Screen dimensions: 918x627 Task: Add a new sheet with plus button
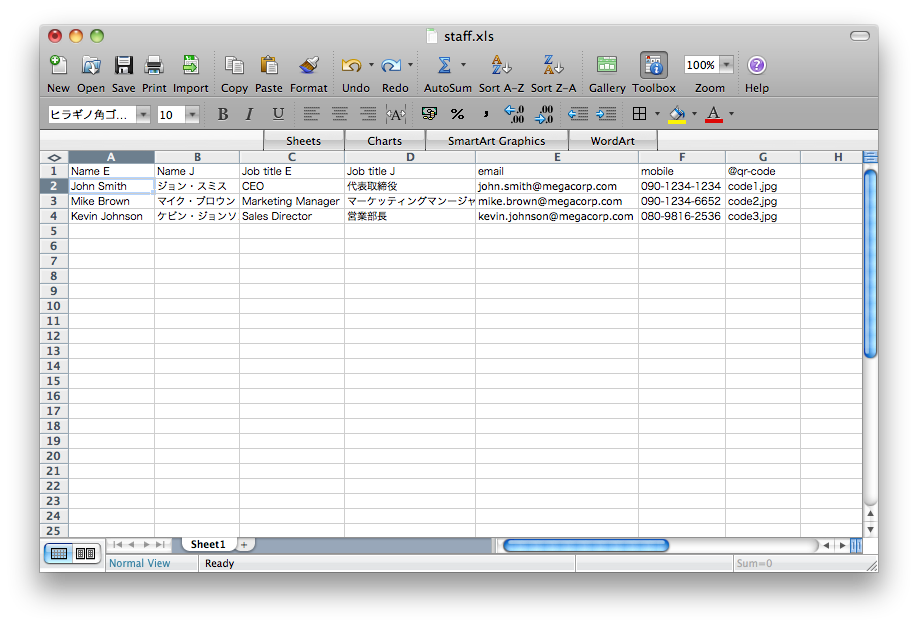coord(243,544)
